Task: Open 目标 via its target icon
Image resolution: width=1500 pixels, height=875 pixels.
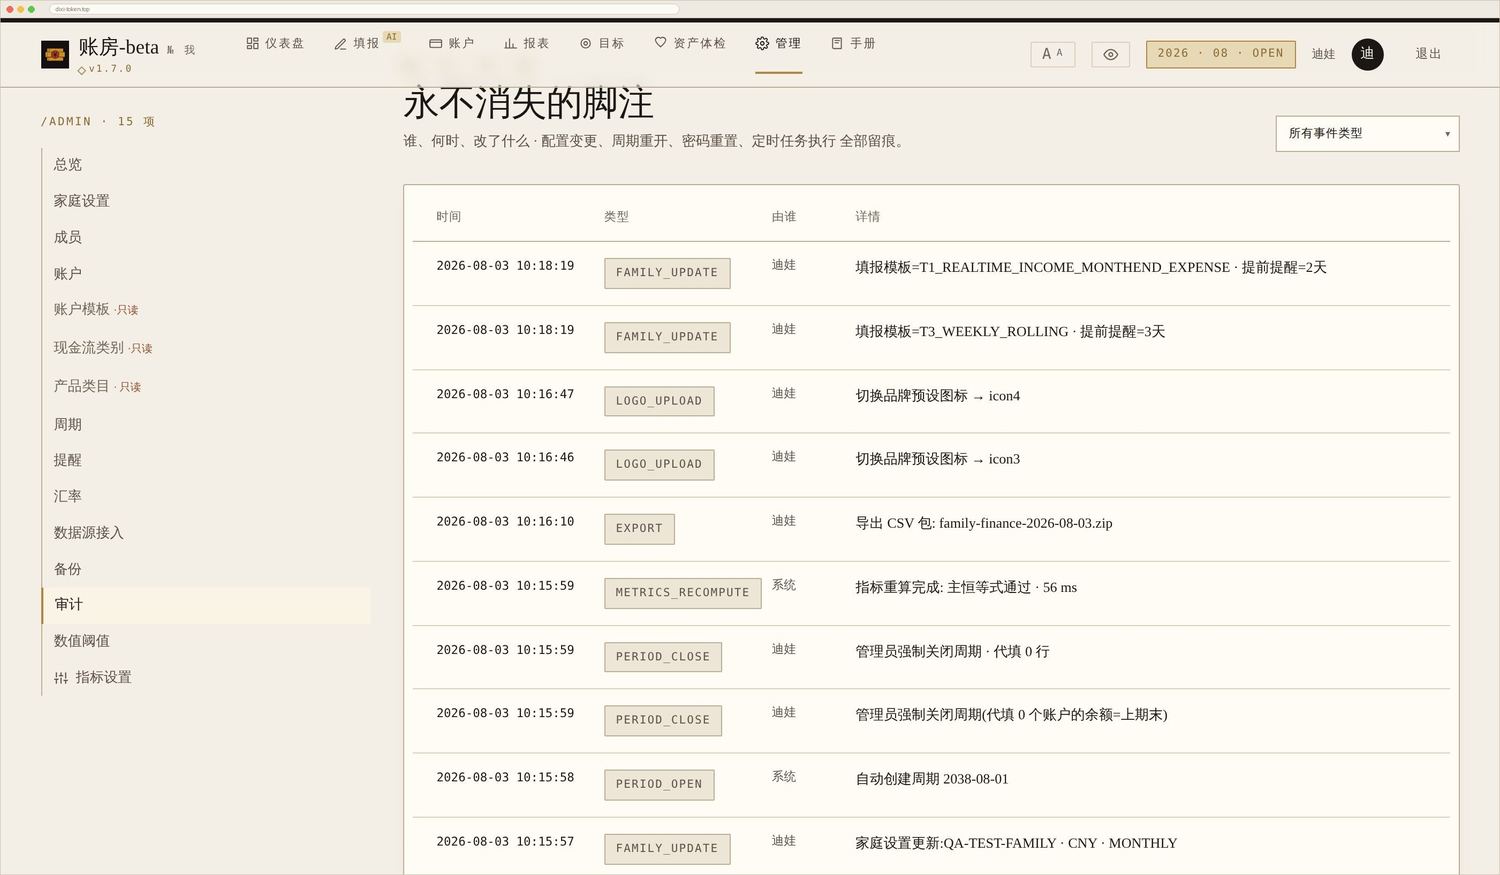Action: [586, 43]
